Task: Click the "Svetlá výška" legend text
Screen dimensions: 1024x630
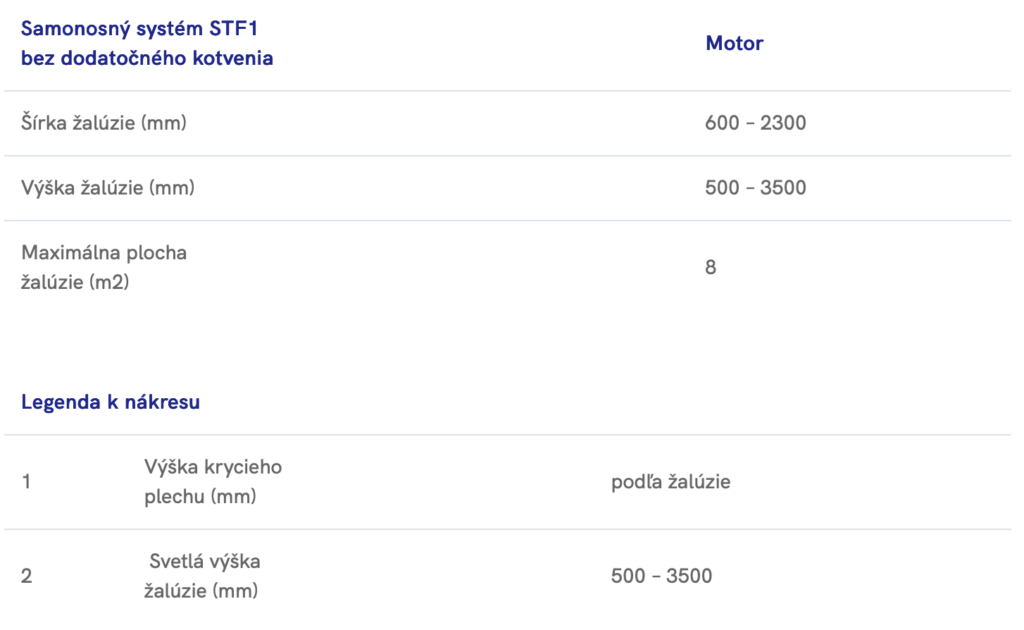Action: pyautogui.click(x=205, y=561)
